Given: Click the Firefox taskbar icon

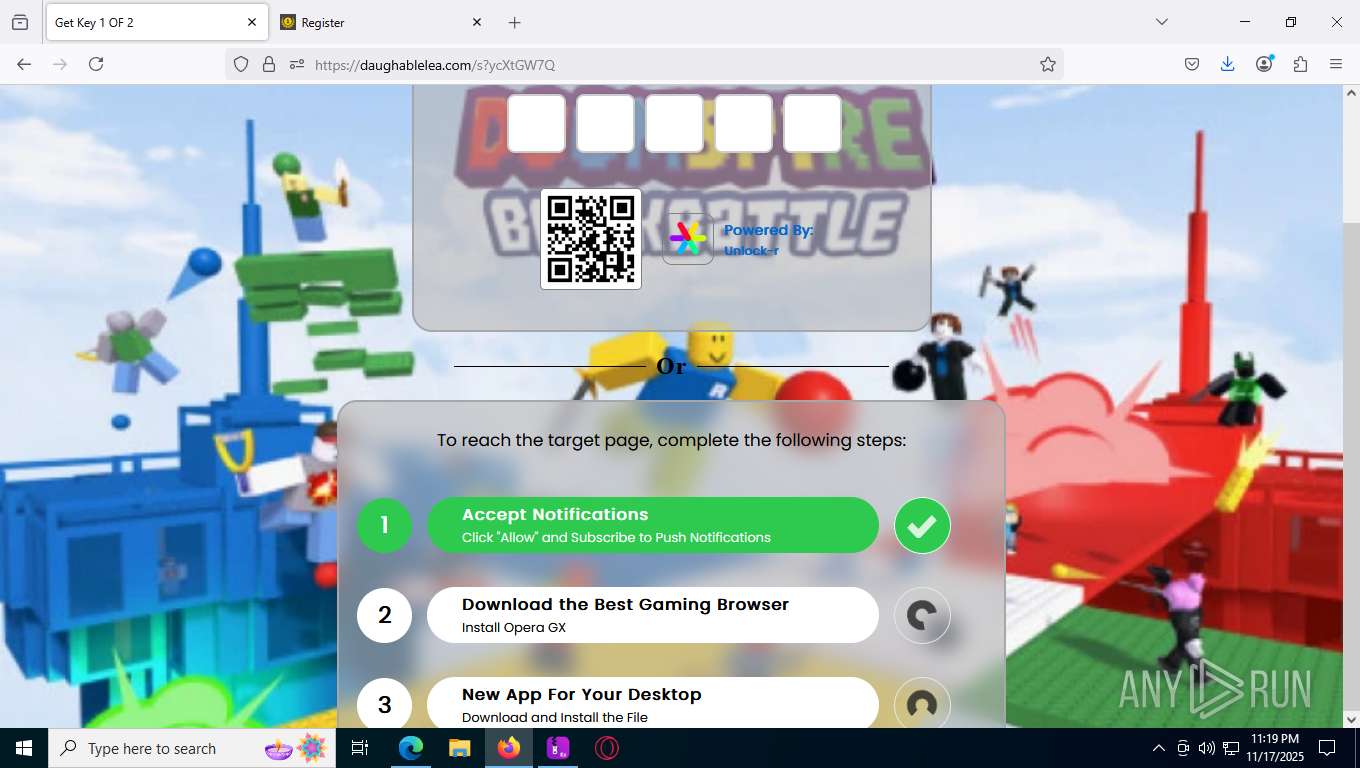Looking at the screenshot, I should tap(509, 748).
